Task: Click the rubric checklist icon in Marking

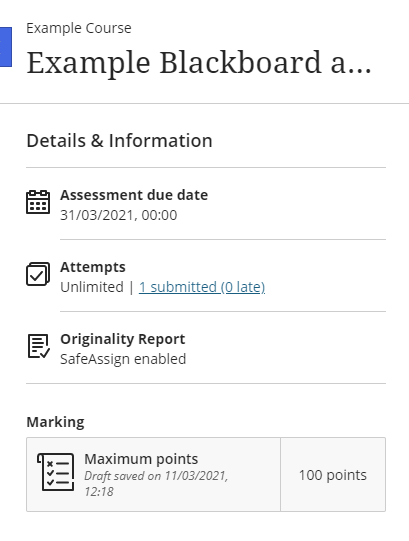Action: 56,472
